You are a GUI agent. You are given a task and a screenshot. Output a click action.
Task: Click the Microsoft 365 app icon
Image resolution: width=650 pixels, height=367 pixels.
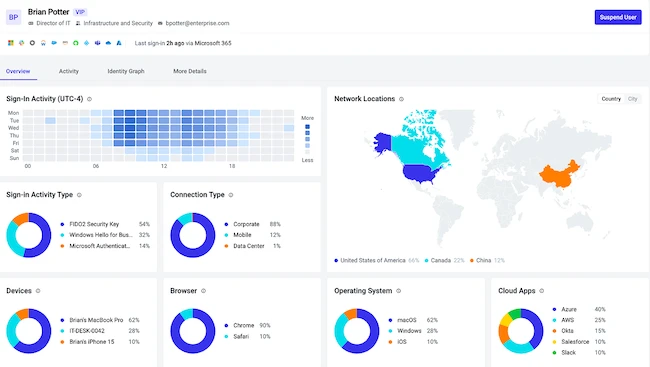(11, 43)
